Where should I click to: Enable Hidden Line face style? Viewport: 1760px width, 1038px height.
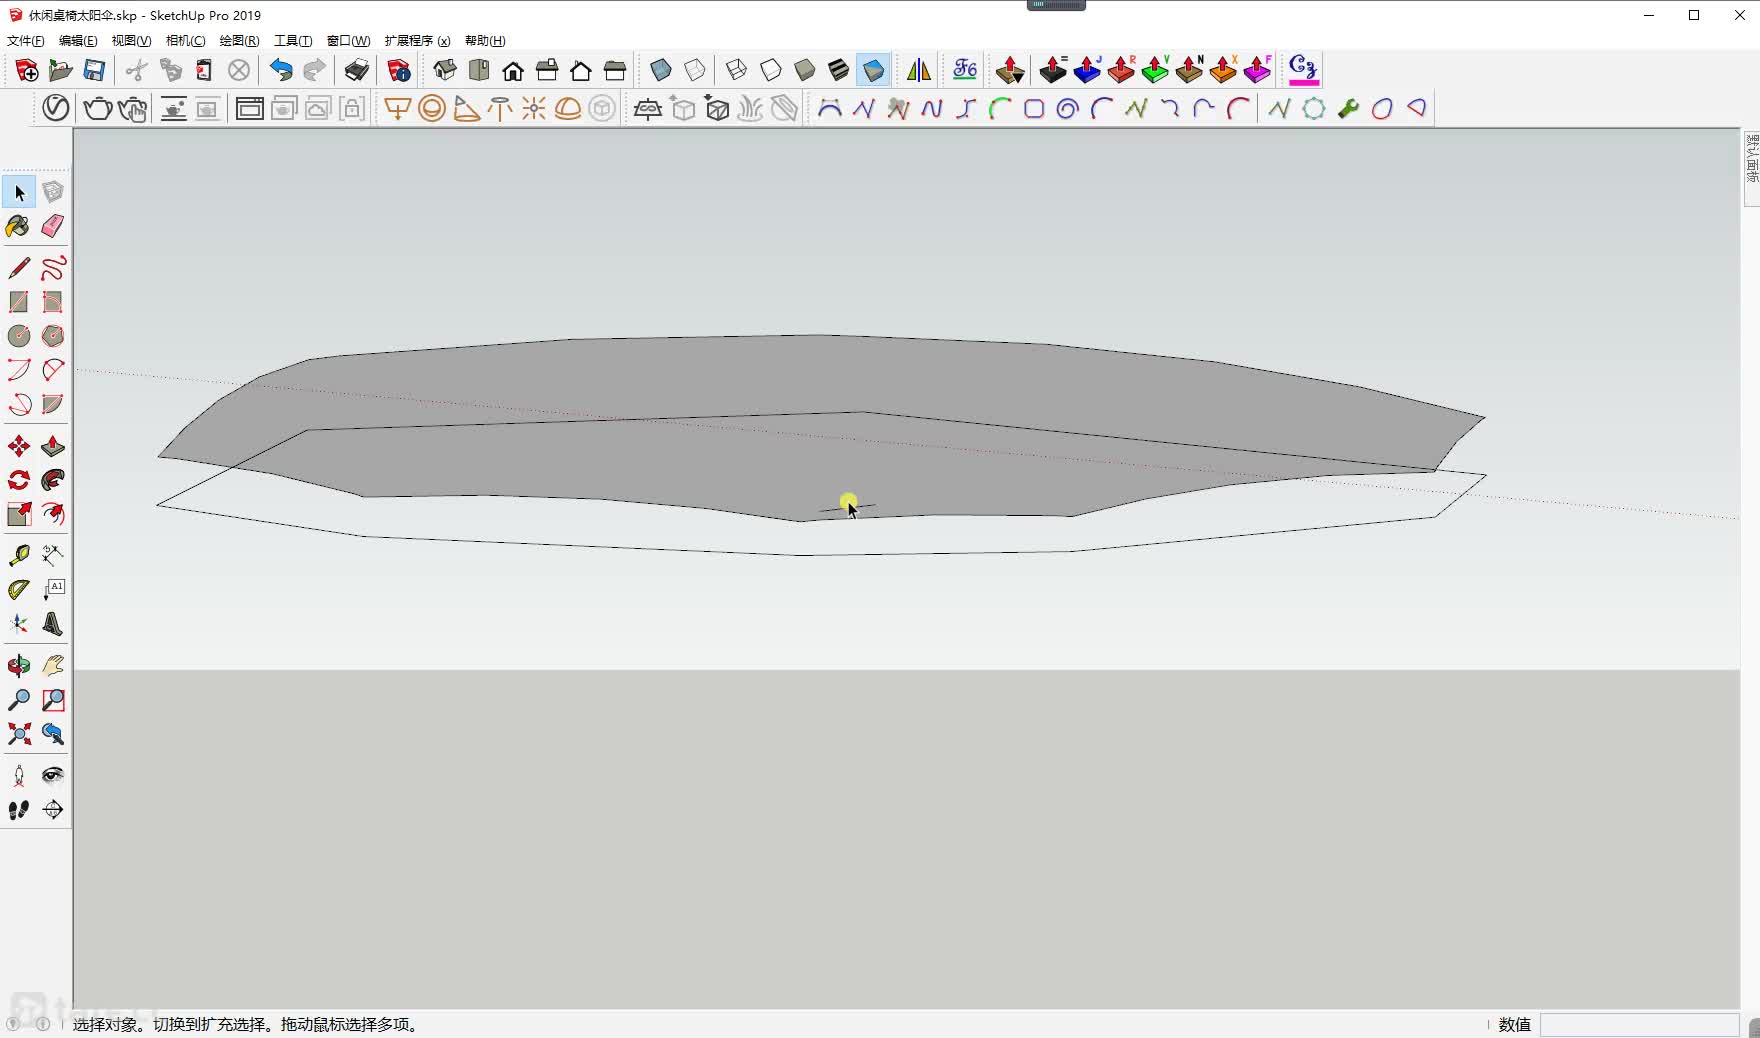(x=771, y=70)
